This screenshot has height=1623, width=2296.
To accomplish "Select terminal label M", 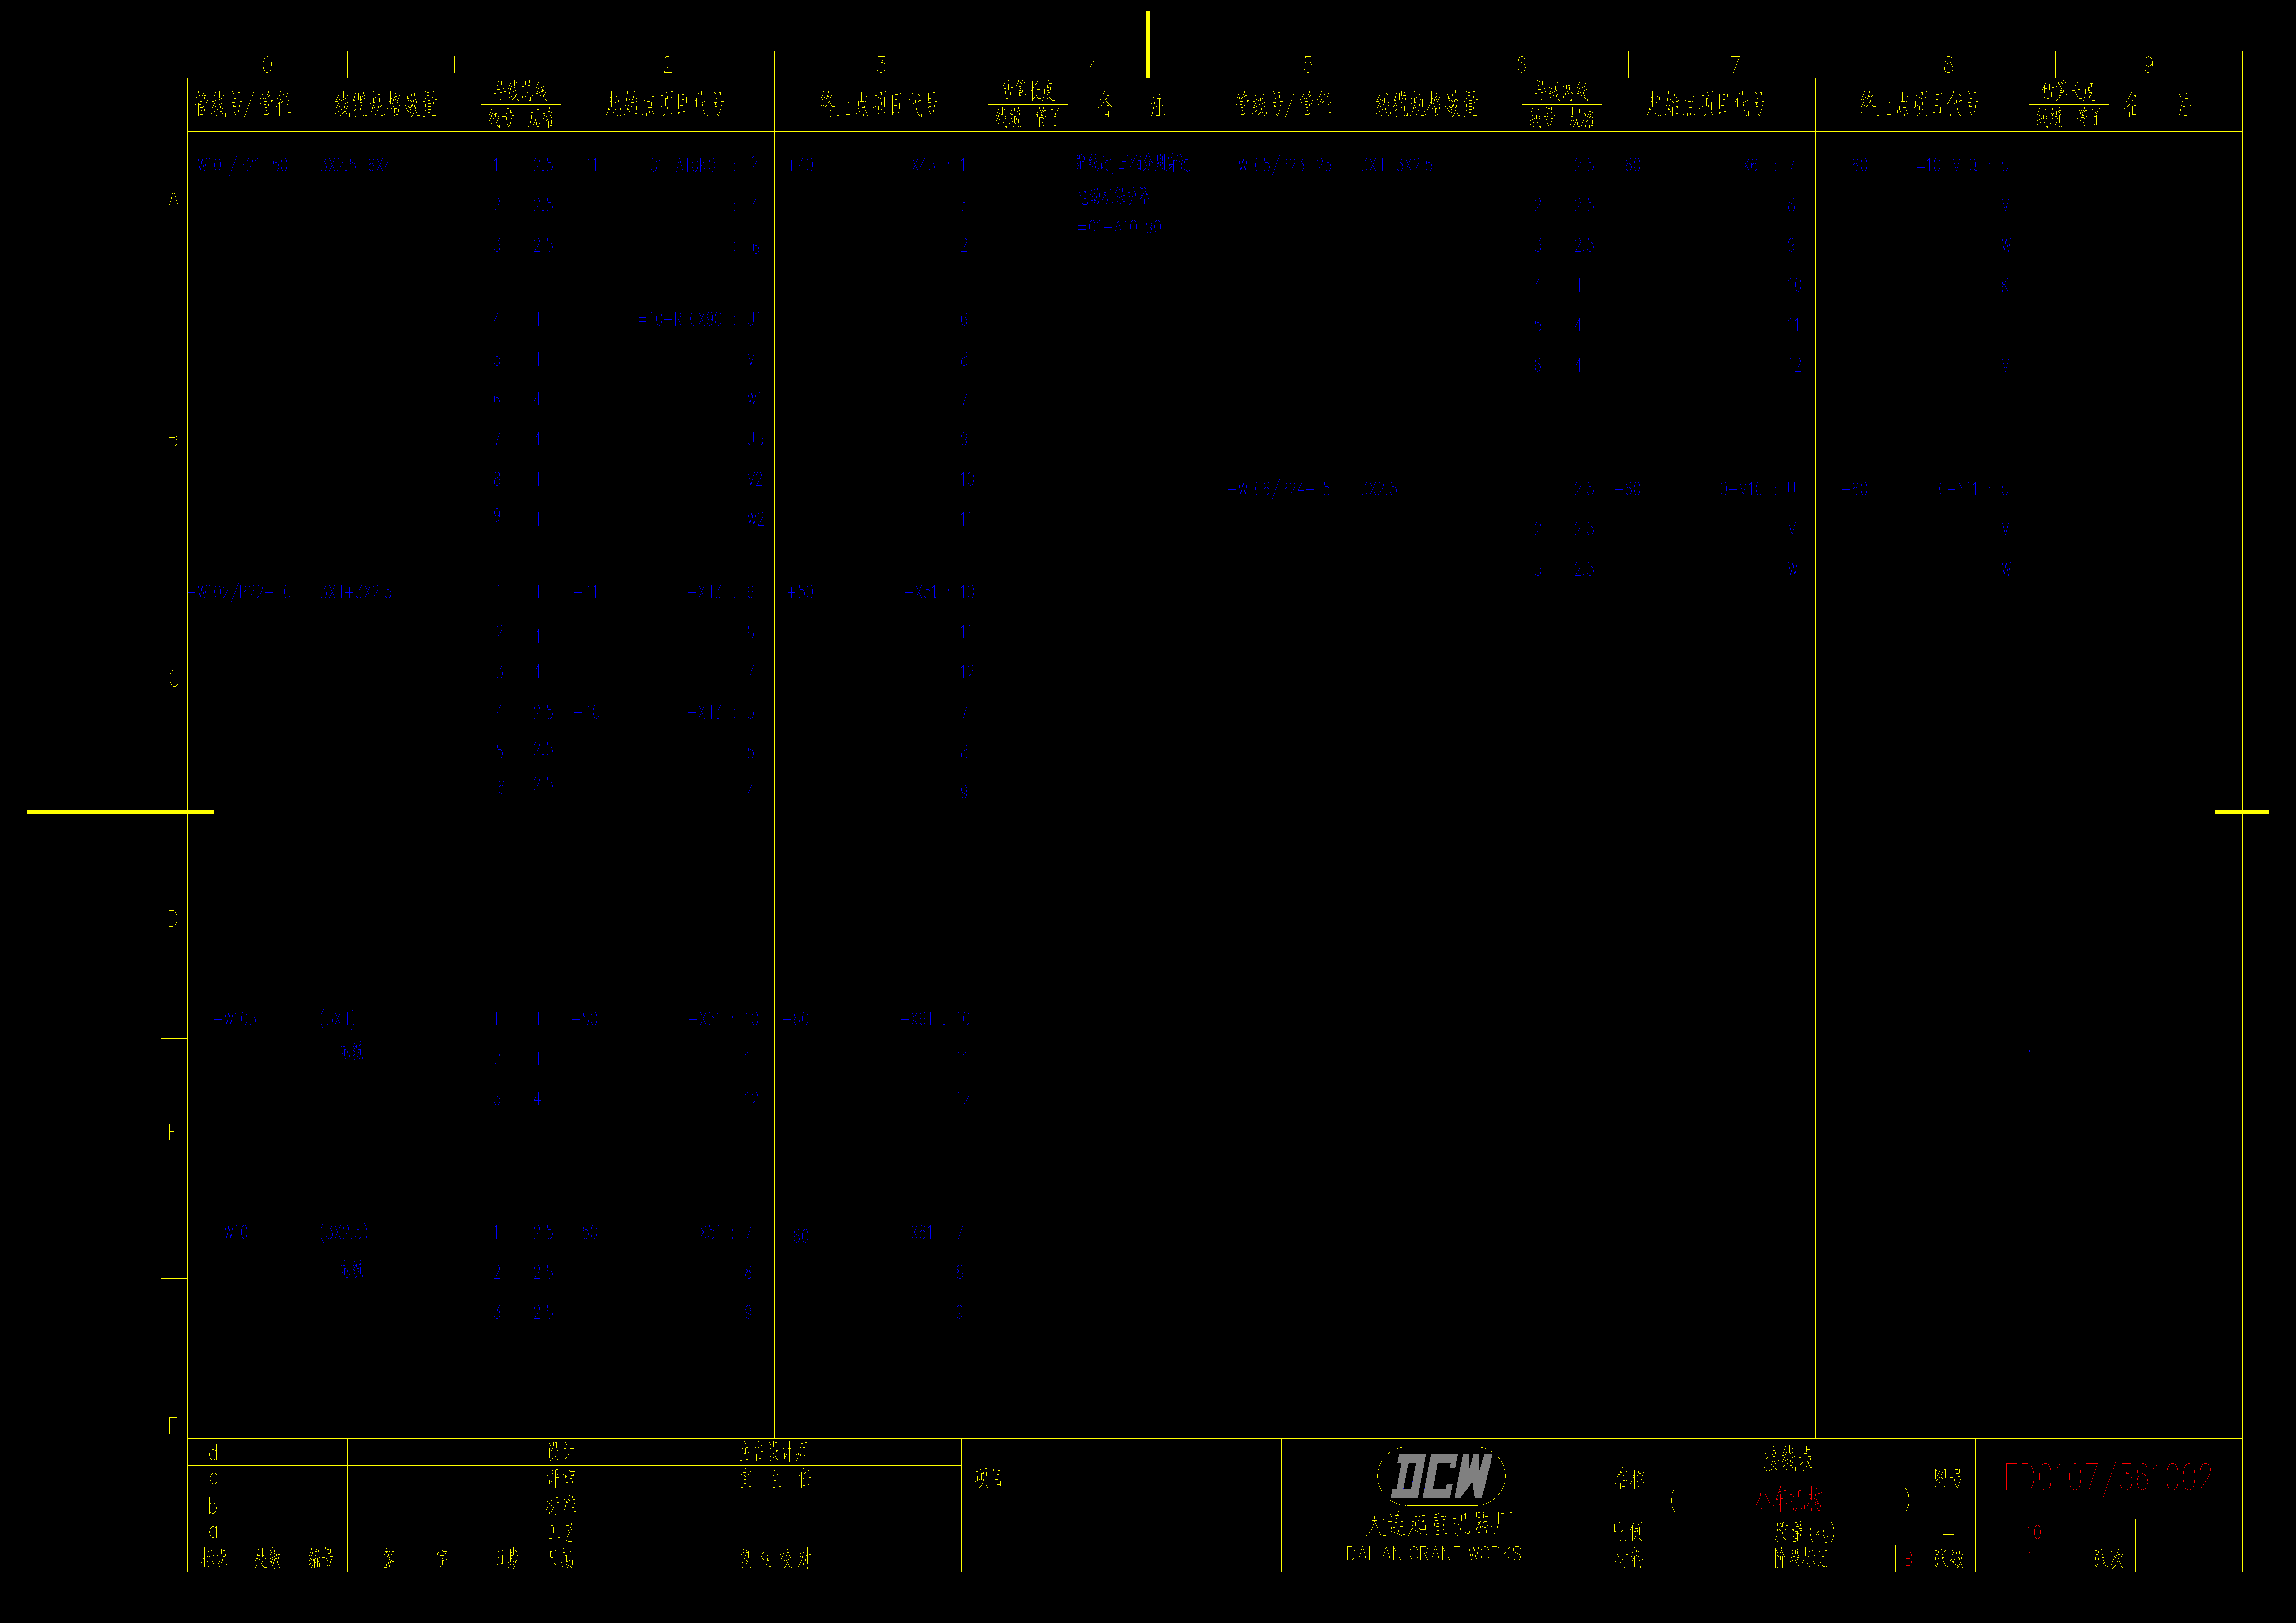I will [2005, 365].
